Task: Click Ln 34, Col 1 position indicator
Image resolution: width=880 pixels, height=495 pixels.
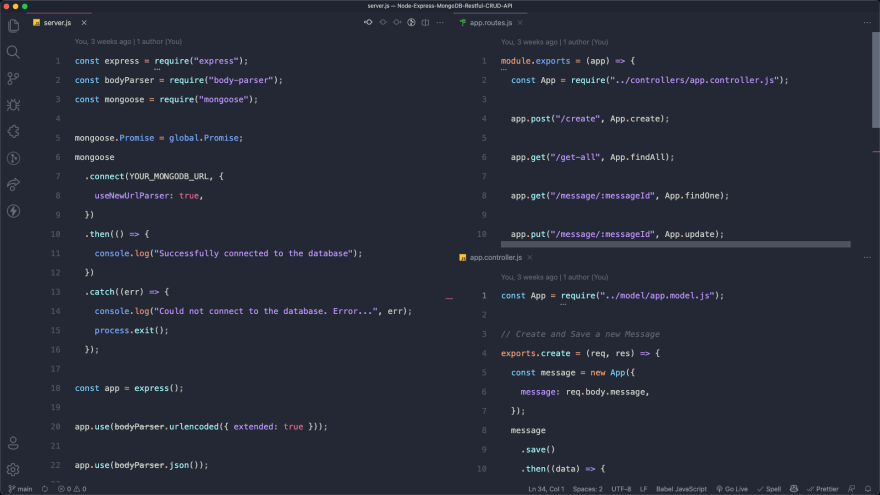Action: point(546,489)
